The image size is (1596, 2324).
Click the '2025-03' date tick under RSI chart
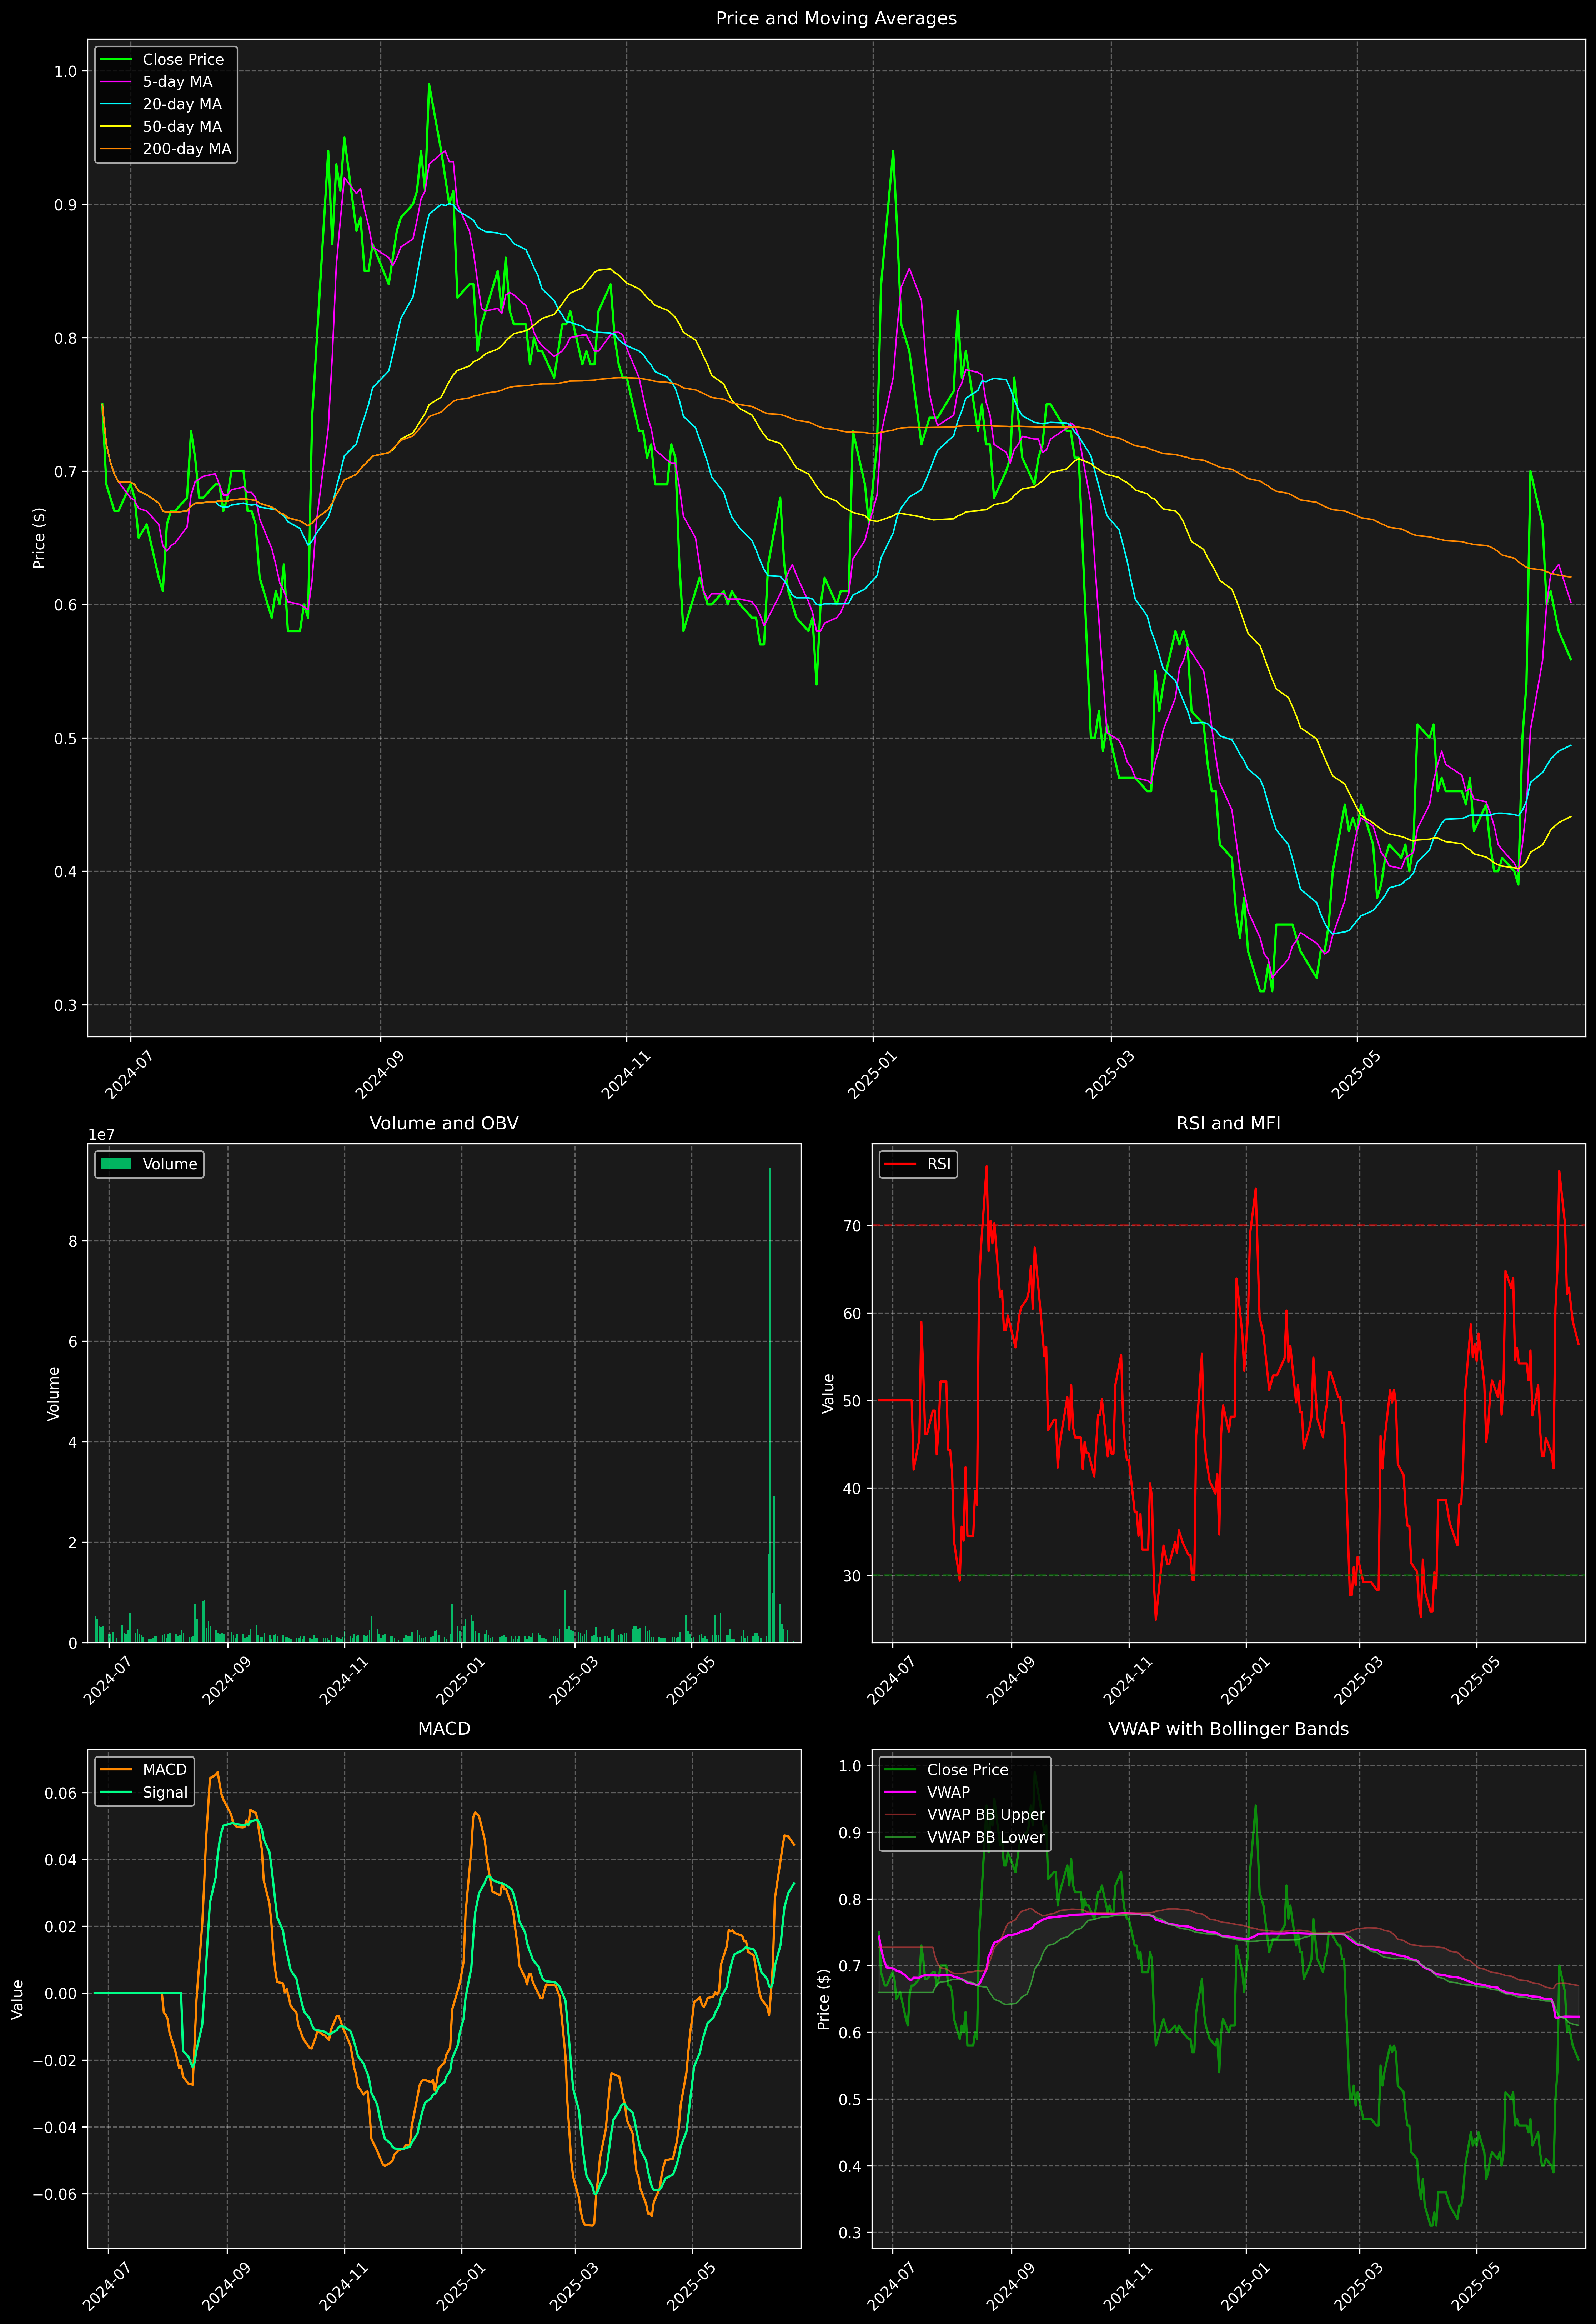pyautogui.click(x=1357, y=1680)
